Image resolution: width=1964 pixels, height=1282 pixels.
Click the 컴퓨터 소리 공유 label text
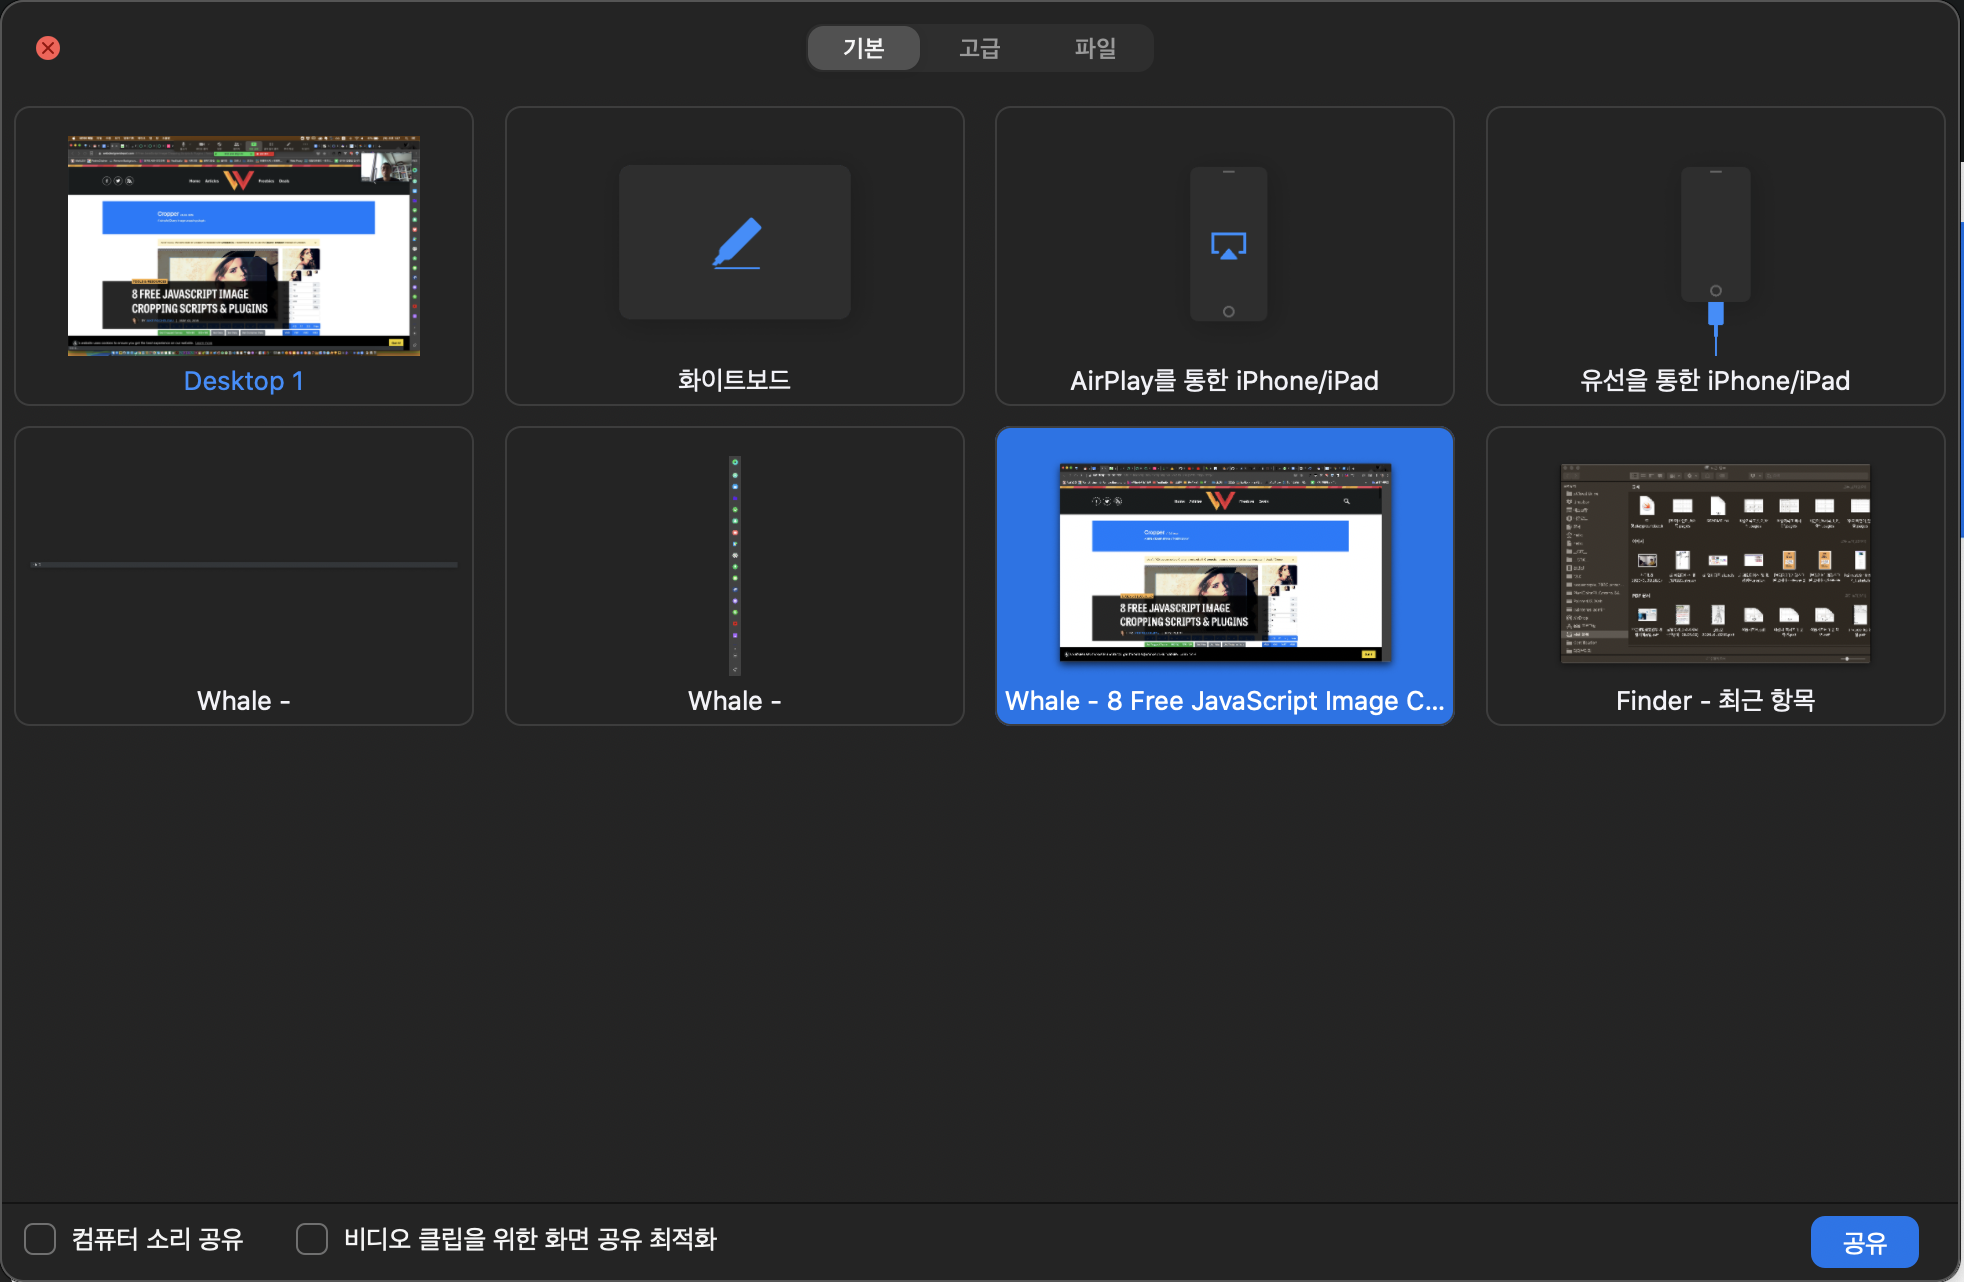[x=158, y=1239]
